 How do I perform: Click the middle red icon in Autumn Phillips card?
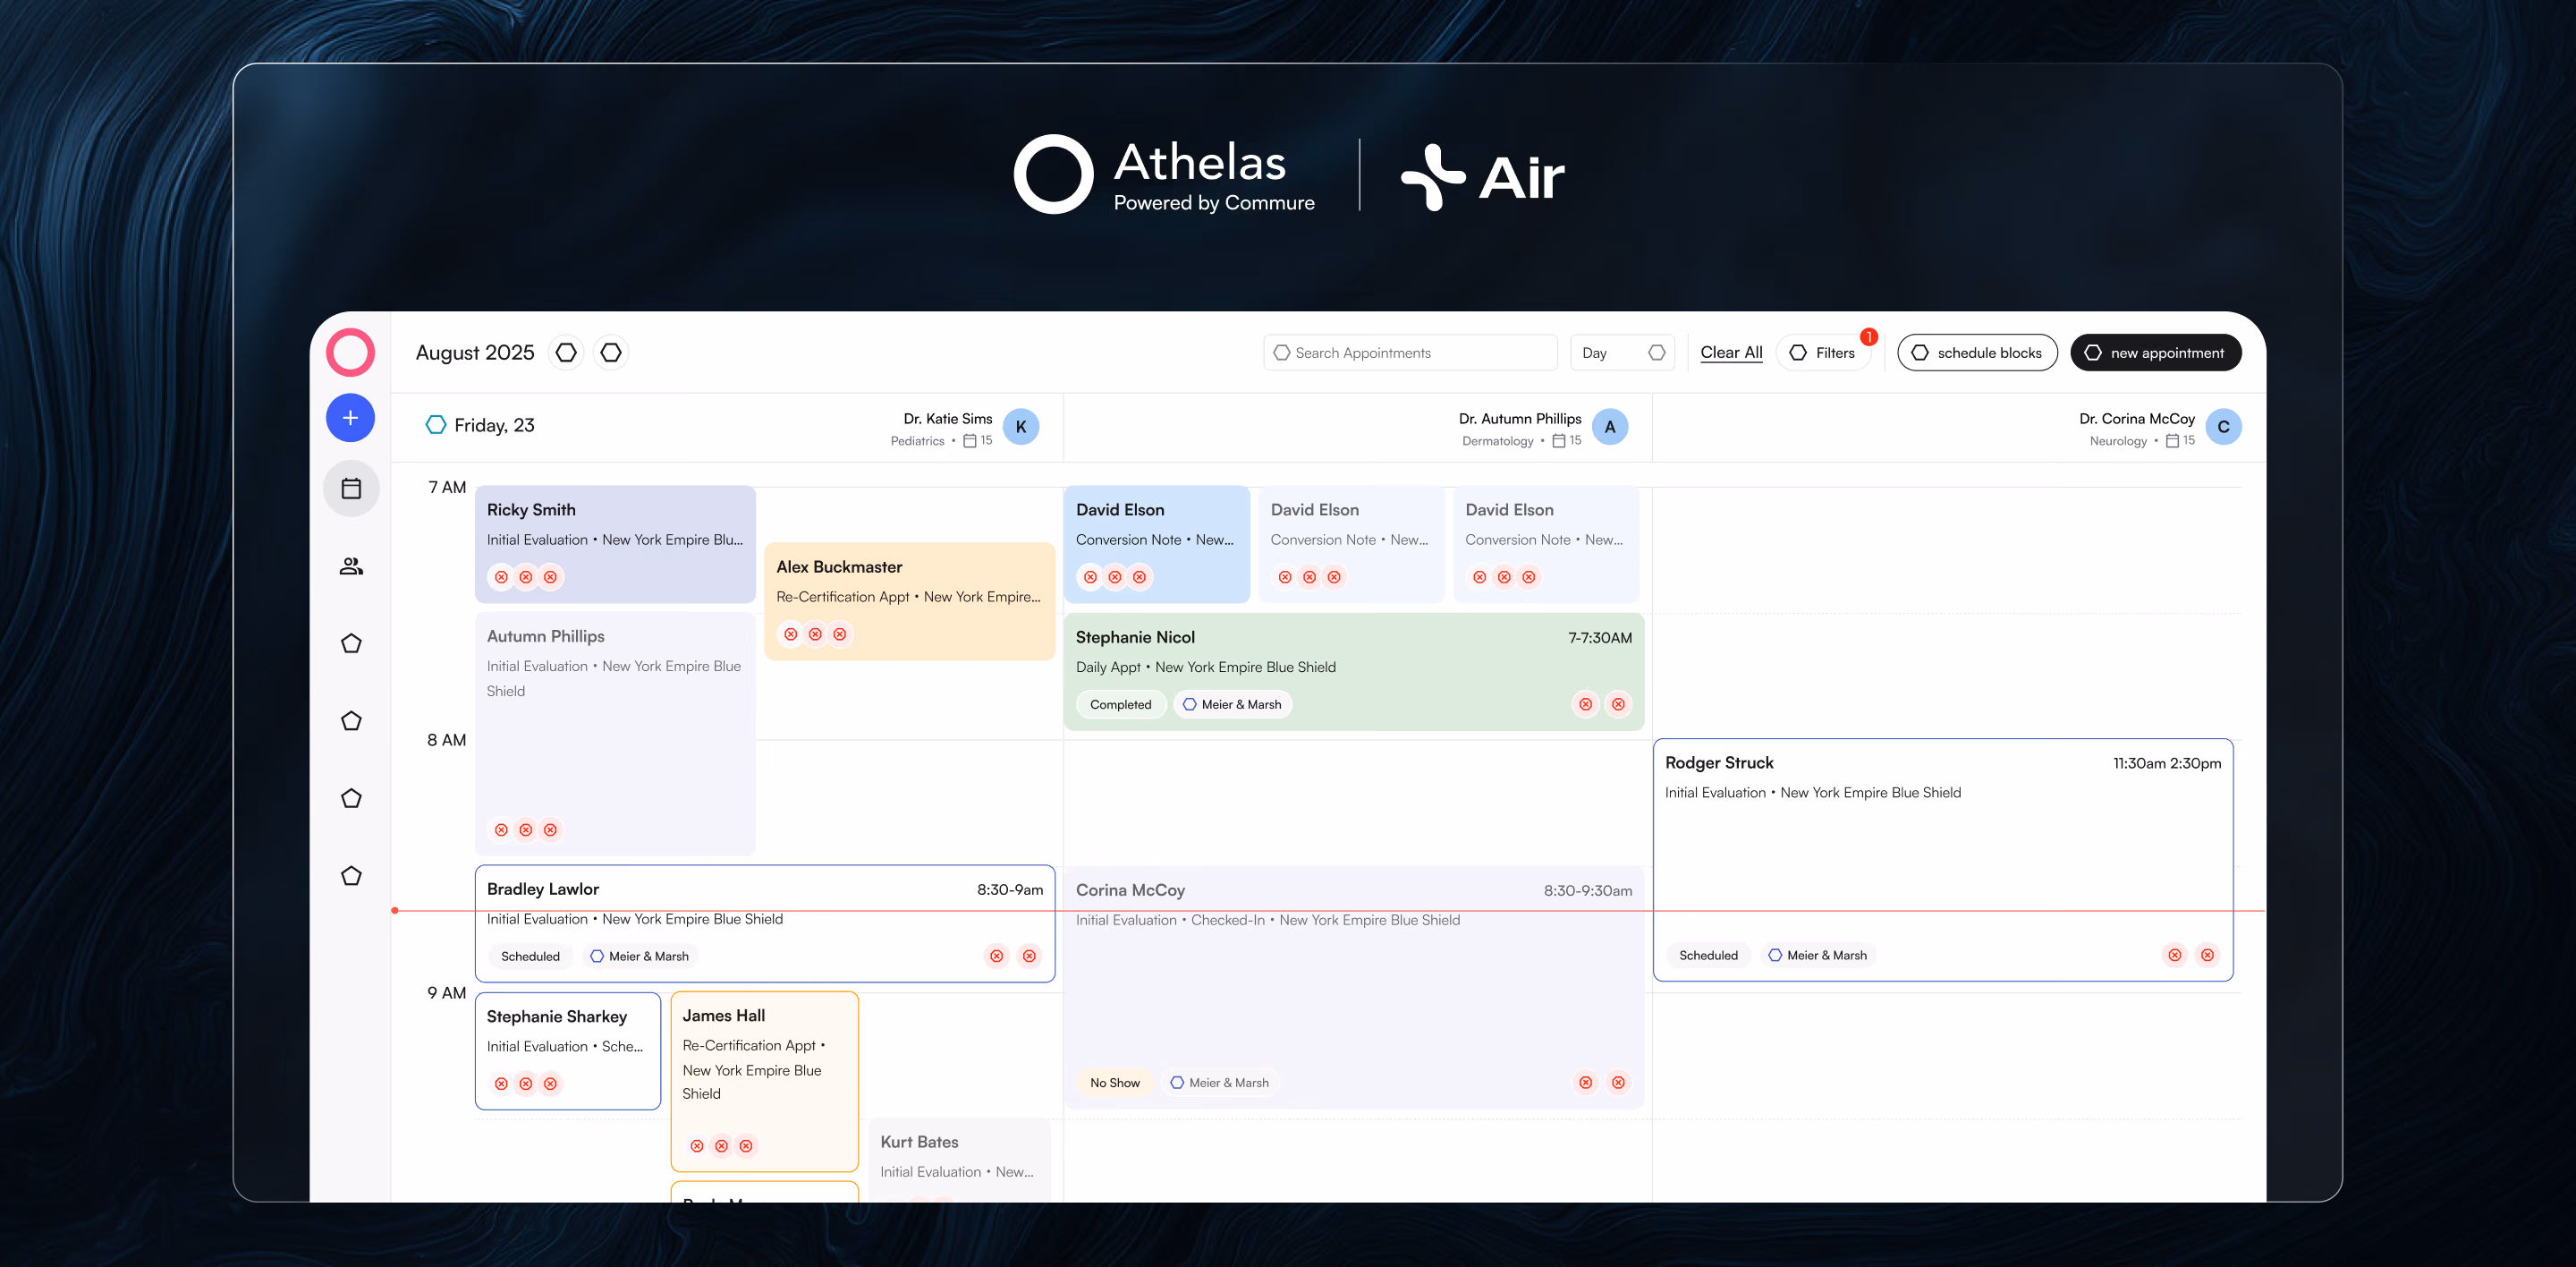(526, 830)
